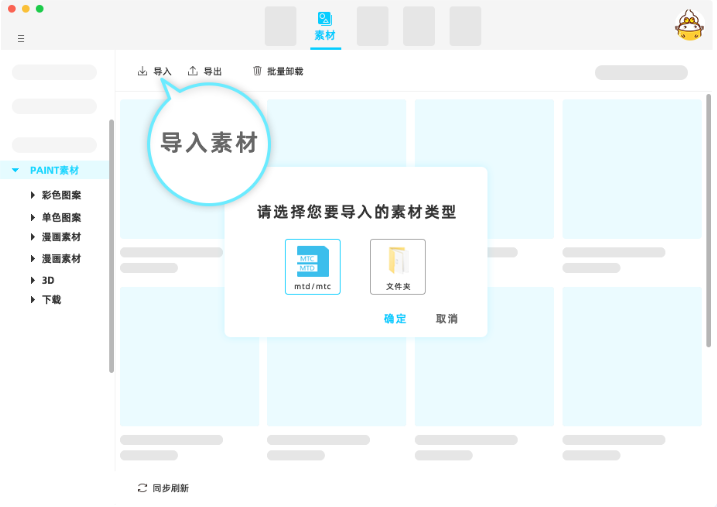Image resolution: width=717 pixels, height=507 pixels.
Task: Click the 导出 toolbar label
Action: 213,71
